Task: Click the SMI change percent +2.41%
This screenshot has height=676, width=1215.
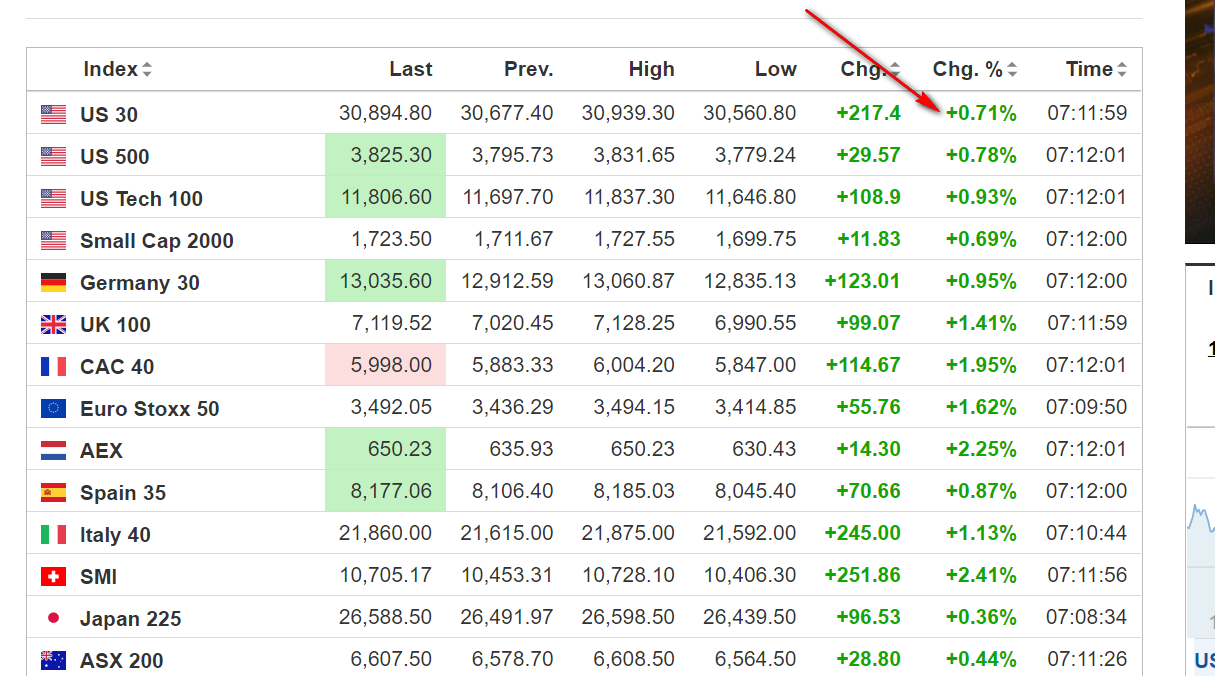Action: pyautogui.click(x=981, y=575)
